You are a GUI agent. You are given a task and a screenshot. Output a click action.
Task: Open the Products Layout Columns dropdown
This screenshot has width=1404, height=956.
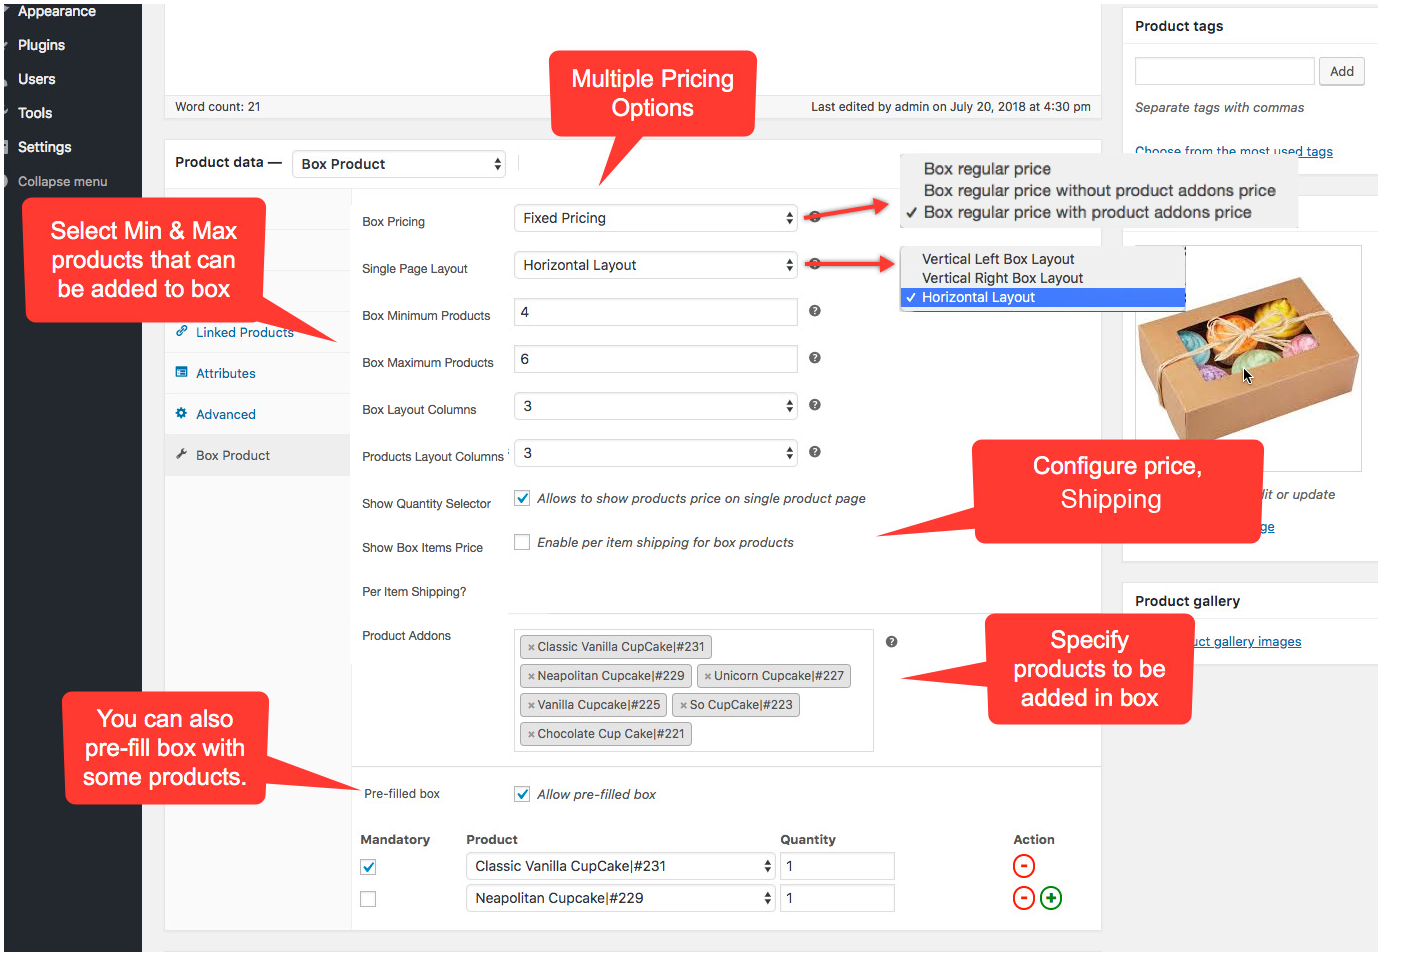(656, 453)
